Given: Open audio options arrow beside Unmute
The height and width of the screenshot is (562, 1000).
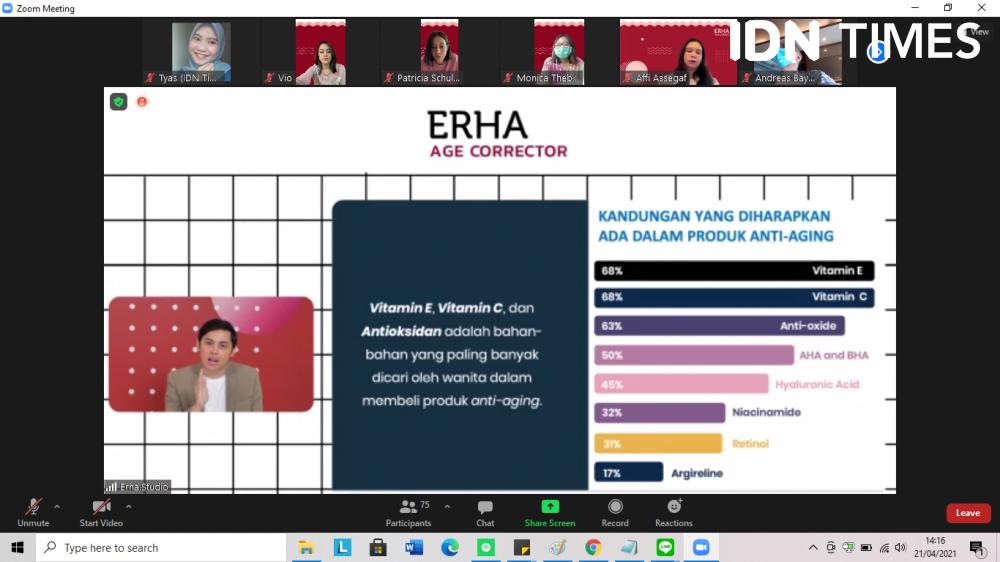Looking at the screenshot, I should tap(57, 507).
